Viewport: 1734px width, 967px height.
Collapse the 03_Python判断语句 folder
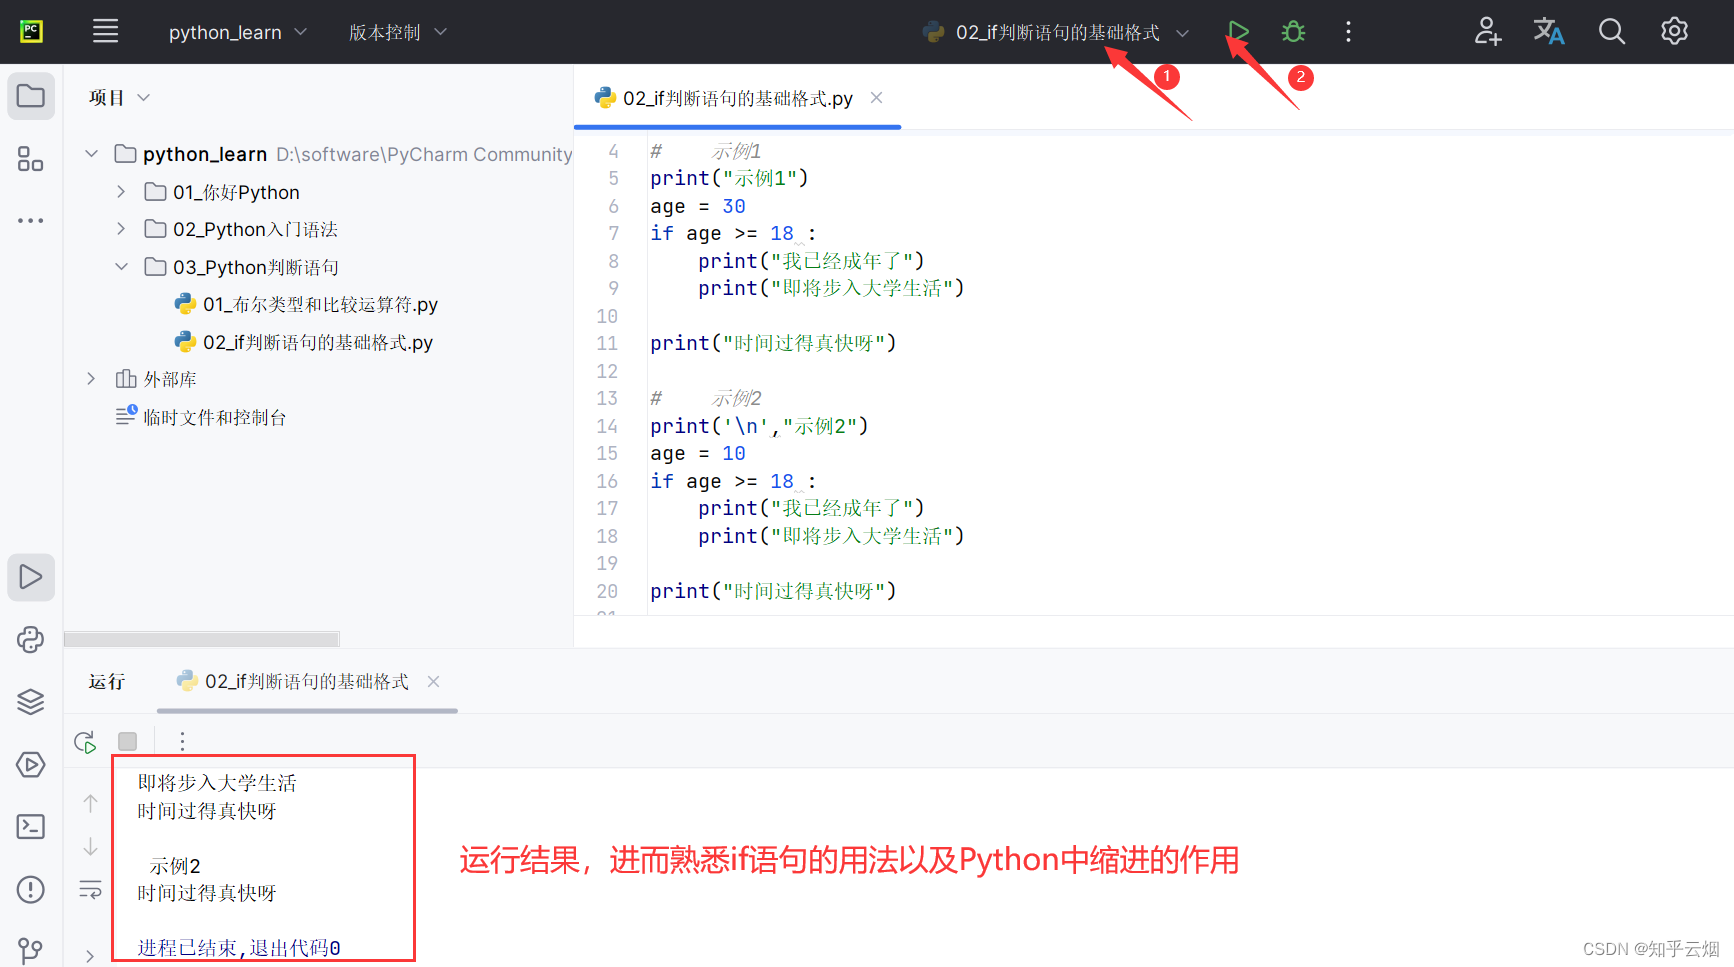pyautogui.click(x=121, y=267)
